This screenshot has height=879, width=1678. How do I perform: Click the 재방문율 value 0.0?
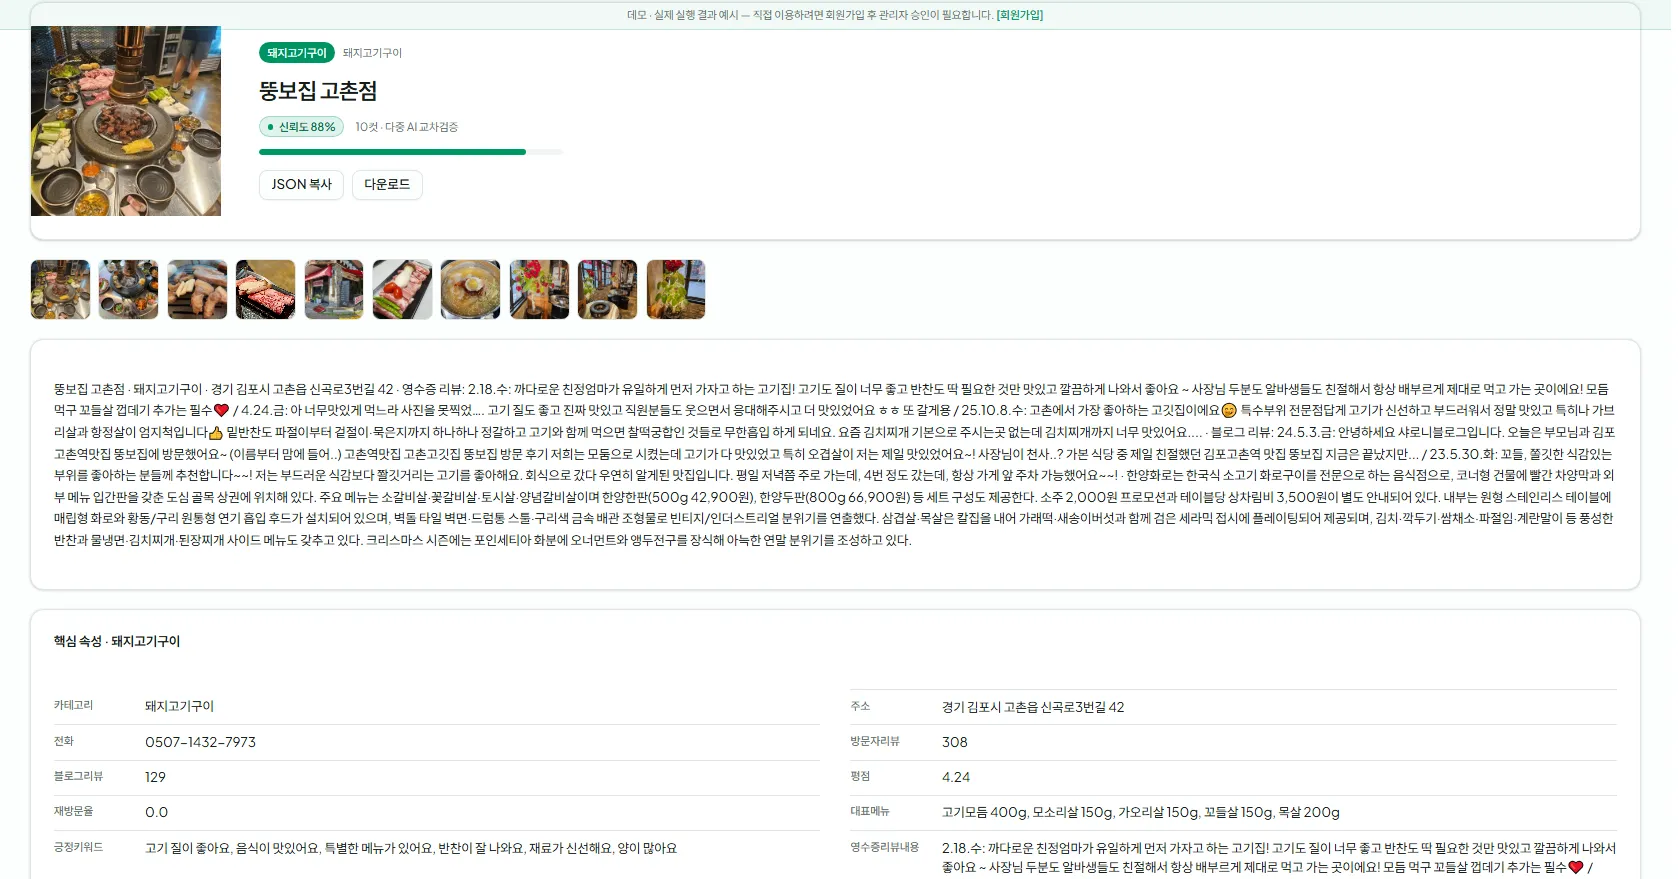click(156, 812)
